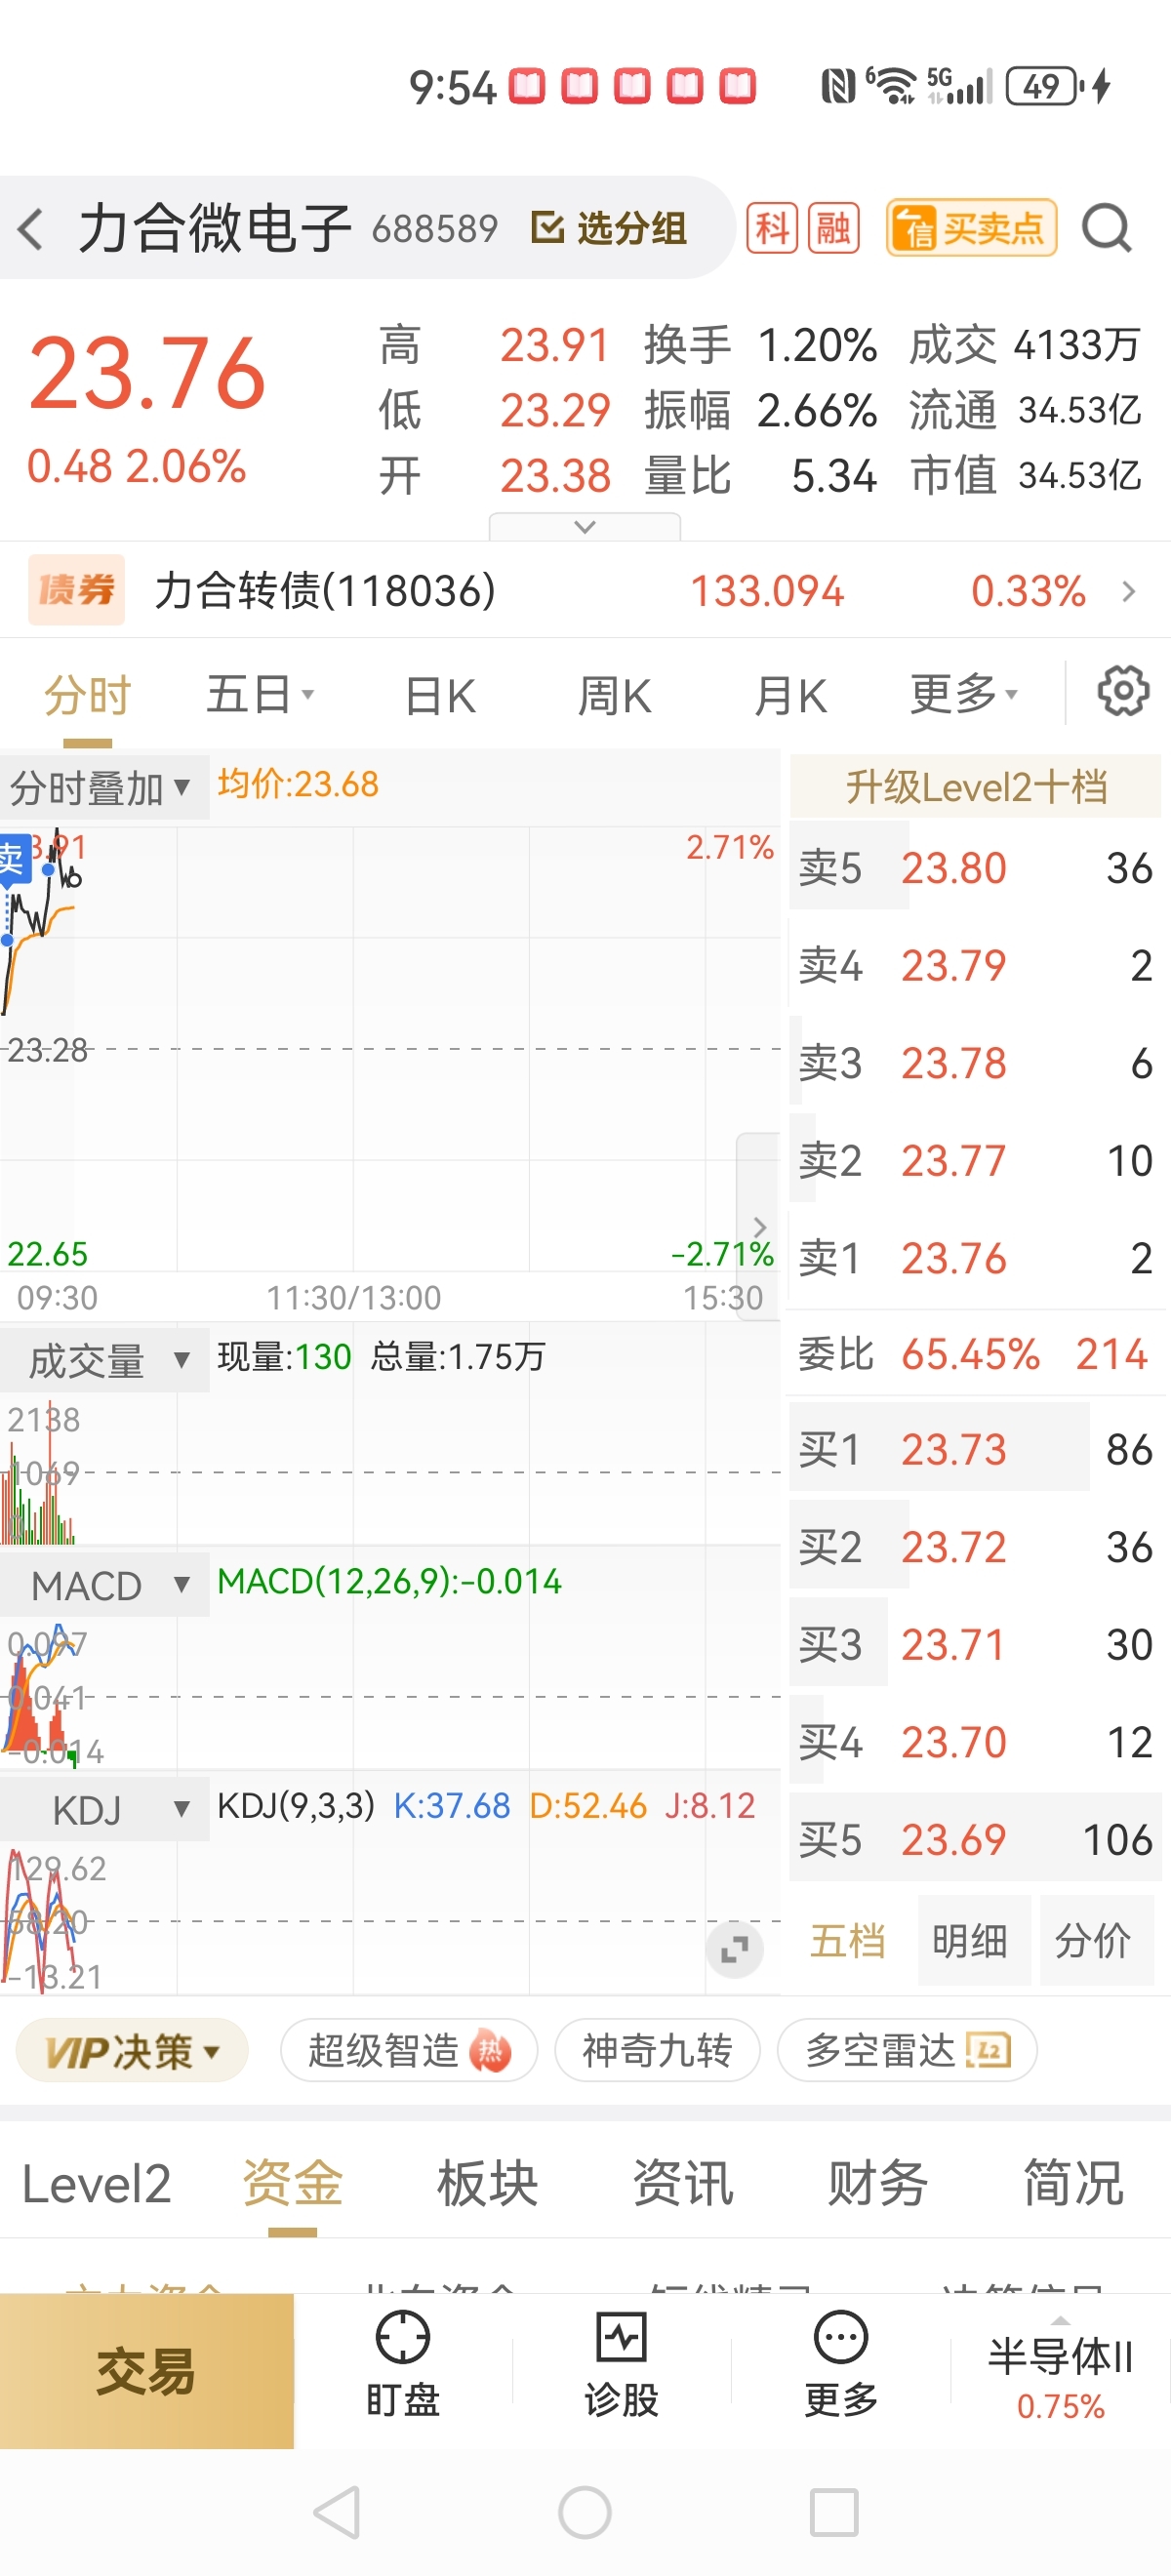Switch to 月K chart tab
Viewport: 1171px width, 2576px height.
[x=791, y=695]
